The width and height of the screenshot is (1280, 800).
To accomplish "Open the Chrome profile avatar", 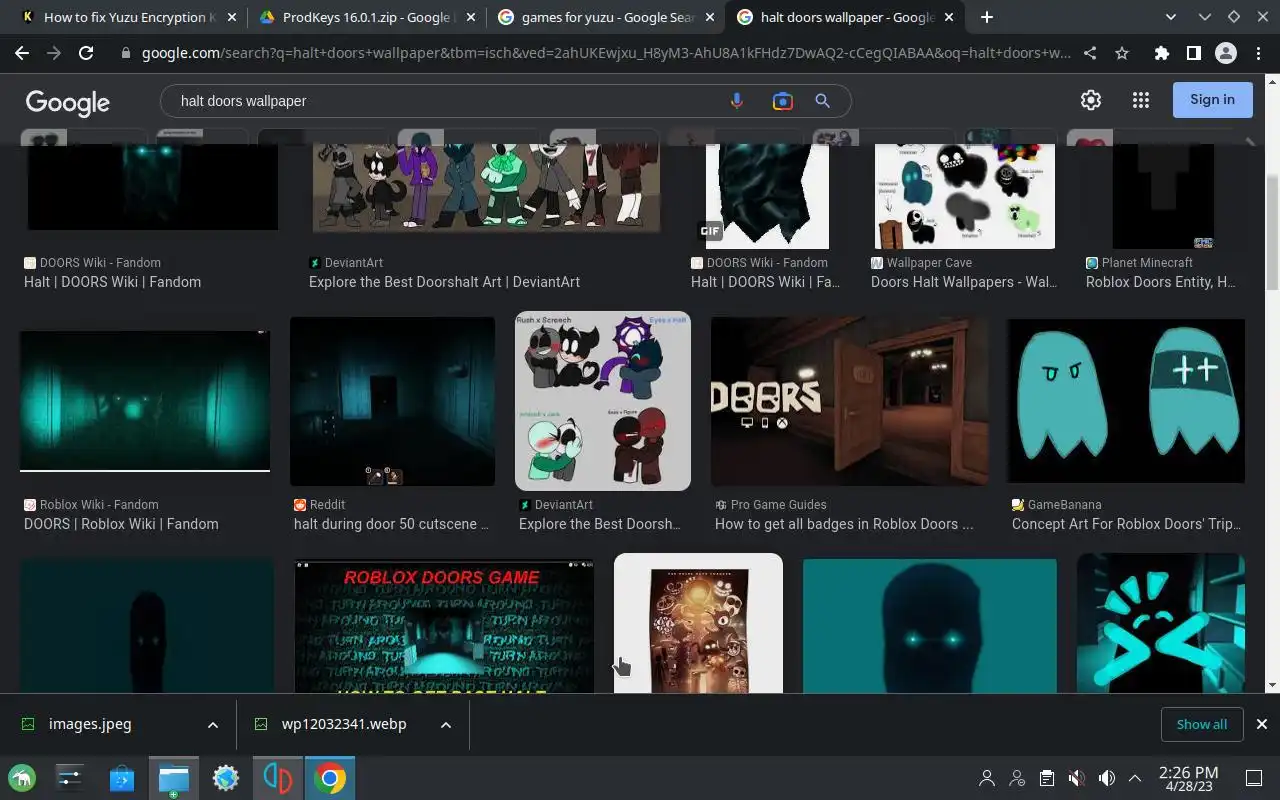I will coord(1225,53).
